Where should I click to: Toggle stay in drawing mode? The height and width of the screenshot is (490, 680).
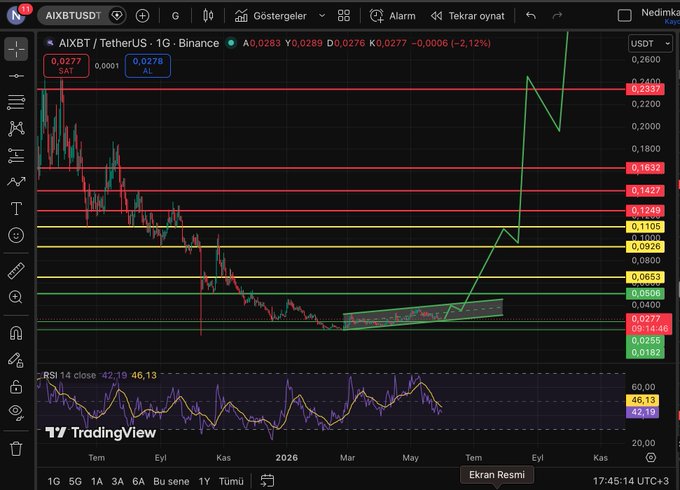click(x=16, y=360)
